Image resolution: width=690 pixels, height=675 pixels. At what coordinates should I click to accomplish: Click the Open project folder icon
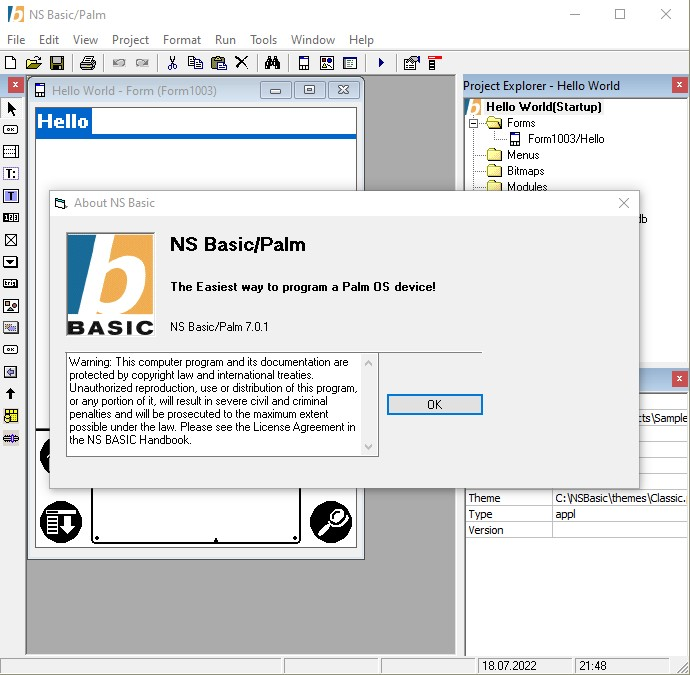(x=33, y=63)
